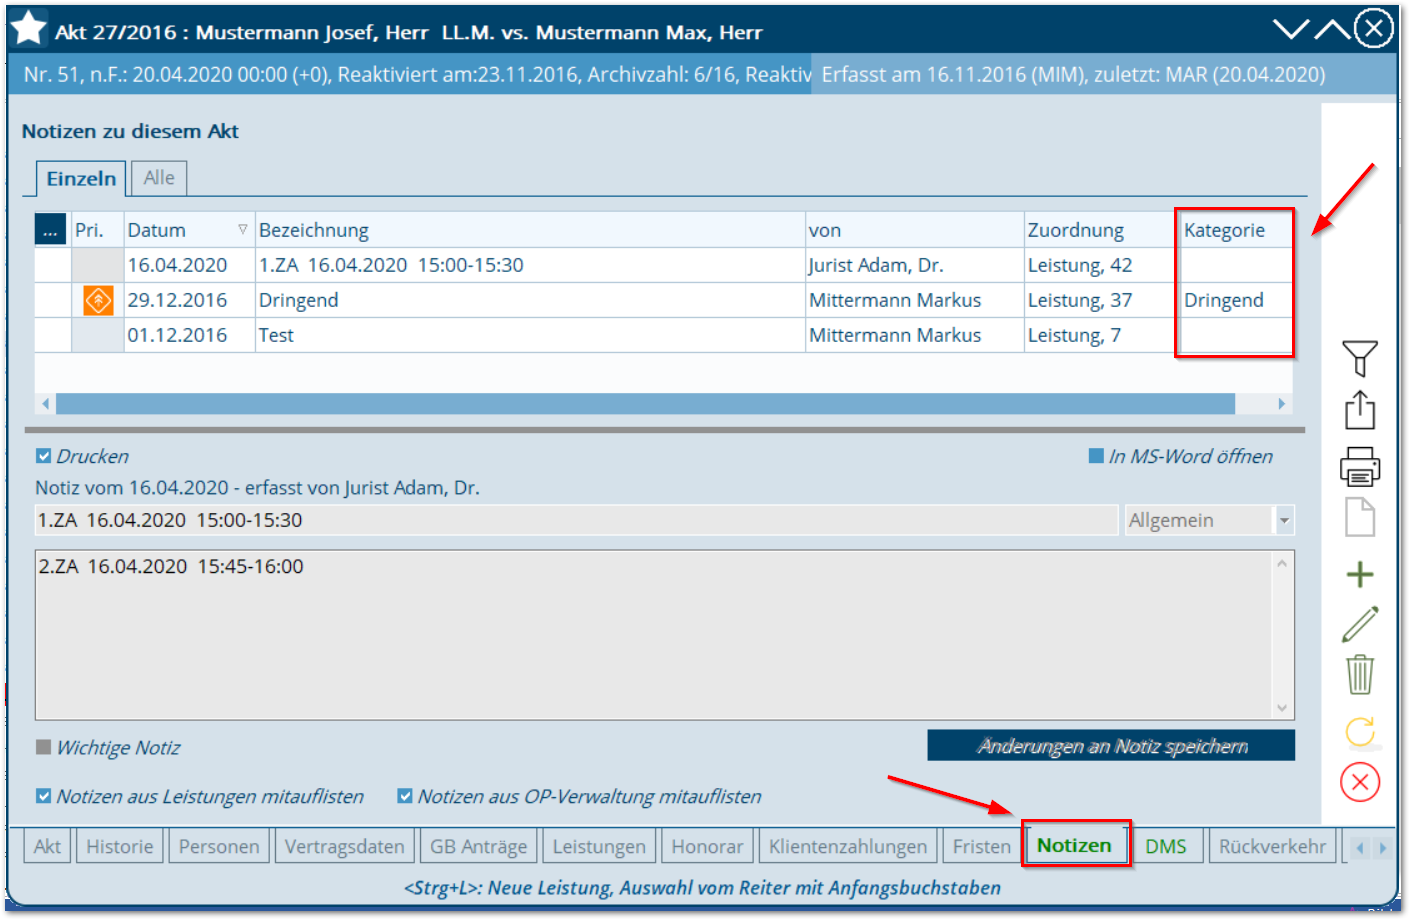Screen dimensions: 1410x920
Task: Click the note title field '1.ZA 16.04.2020 15:00-15:30'
Action: coord(576,520)
